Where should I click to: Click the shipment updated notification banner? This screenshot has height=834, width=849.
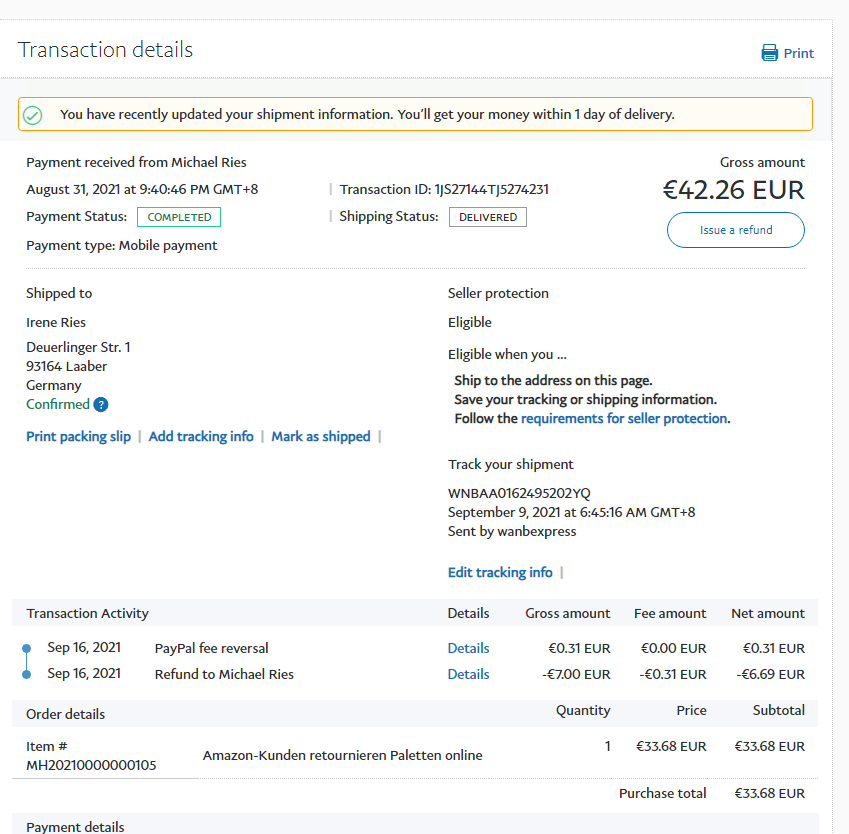pos(415,114)
